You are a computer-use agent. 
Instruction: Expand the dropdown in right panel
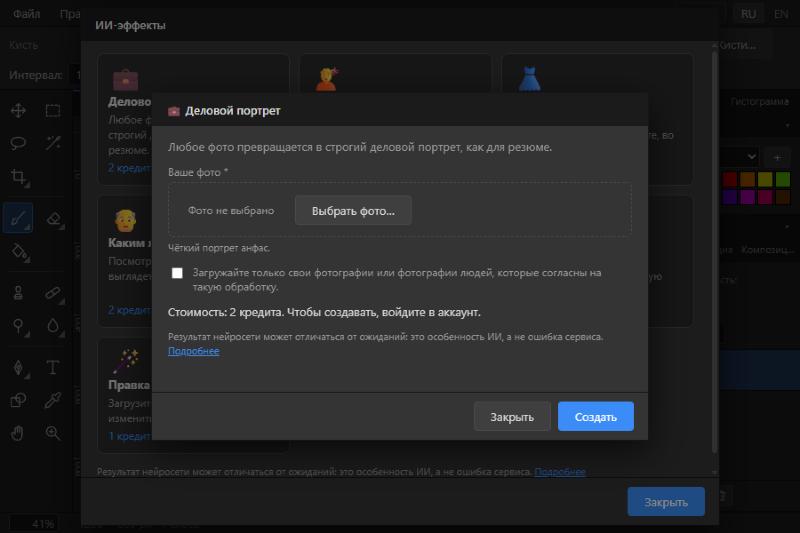tap(739, 157)
